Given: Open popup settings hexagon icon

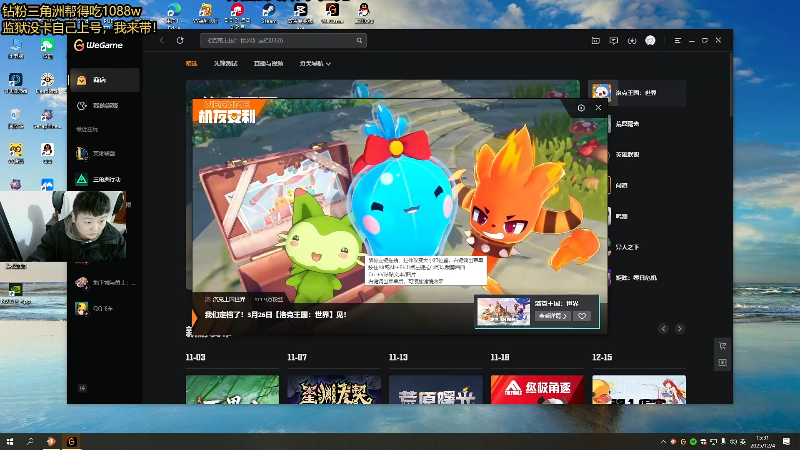Looking at the screenshot, I should (x=581, y=108).
